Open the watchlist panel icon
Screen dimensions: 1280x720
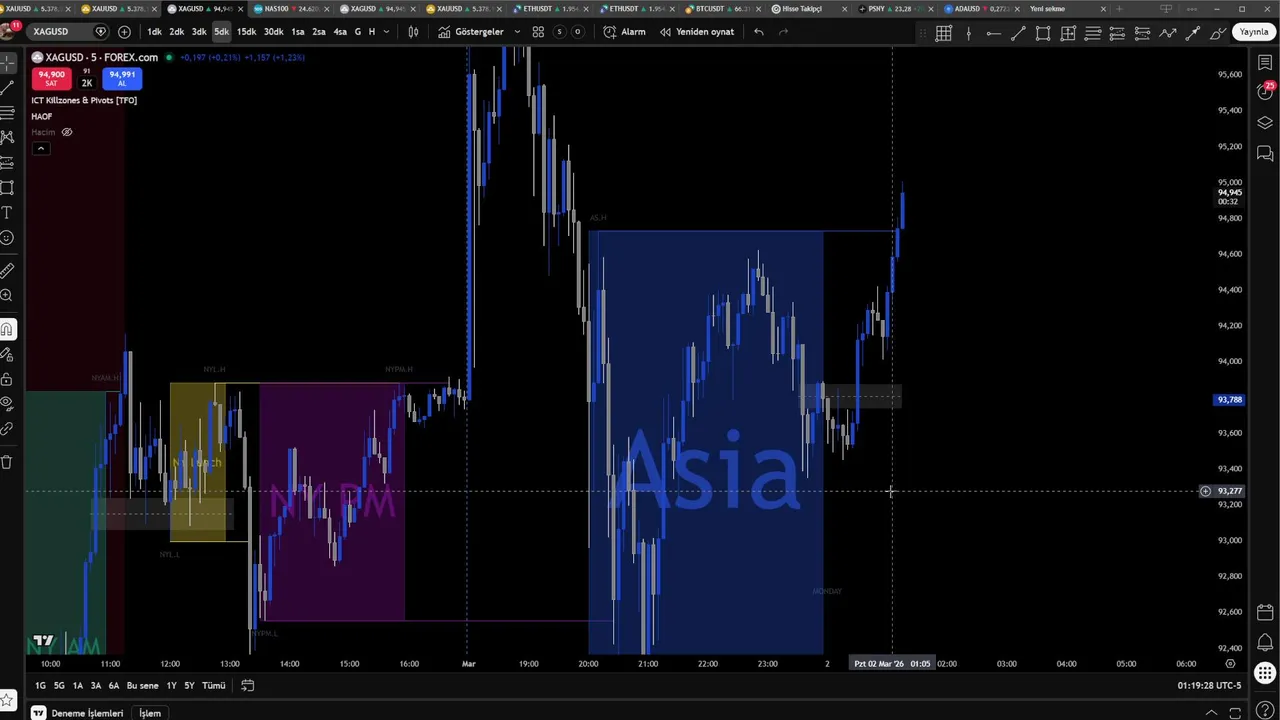(1265, 63)
